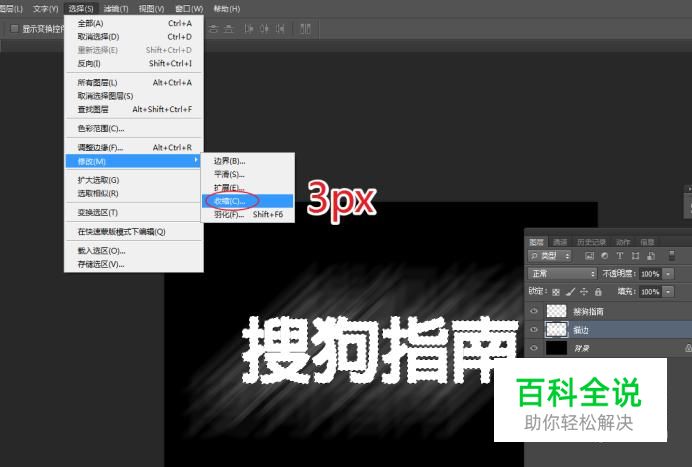This screenshot has height=467, width=692.
Task: Choose 选取相似(R) menu item
Action: [134, 193]
